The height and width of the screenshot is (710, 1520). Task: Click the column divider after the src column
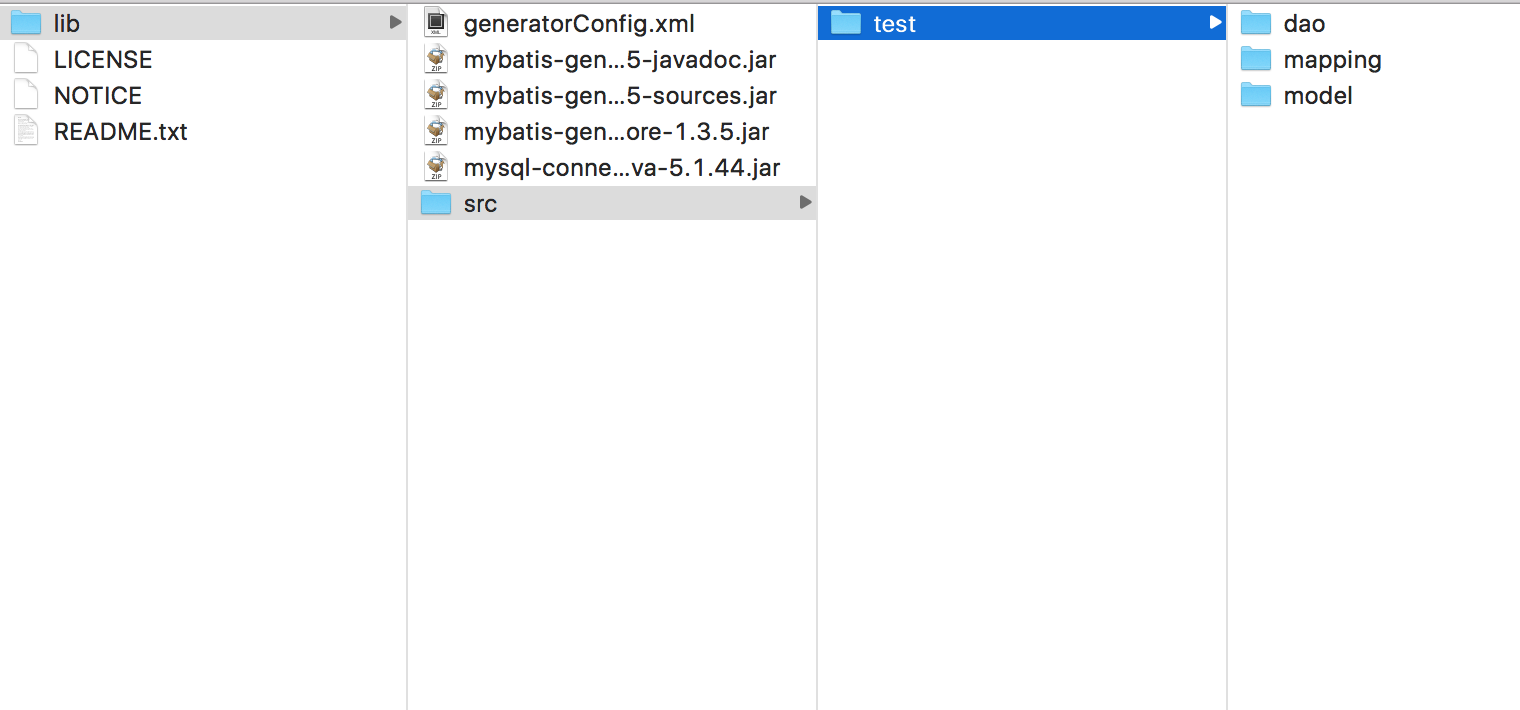coord(817,355)
